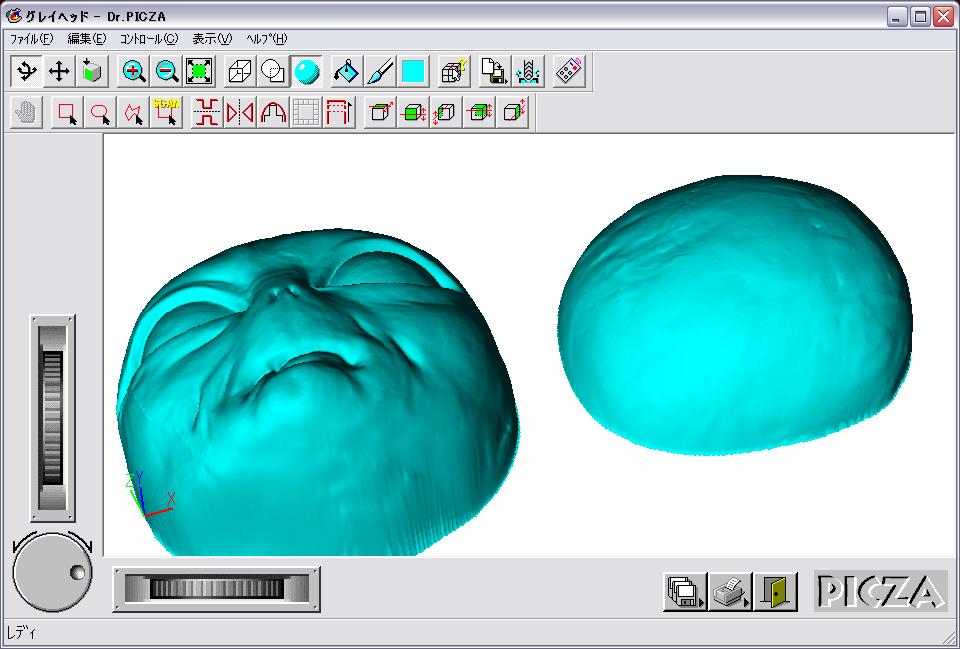Click the red invert height icon
This screenshot has height=649, width=960.
(207, 113)
